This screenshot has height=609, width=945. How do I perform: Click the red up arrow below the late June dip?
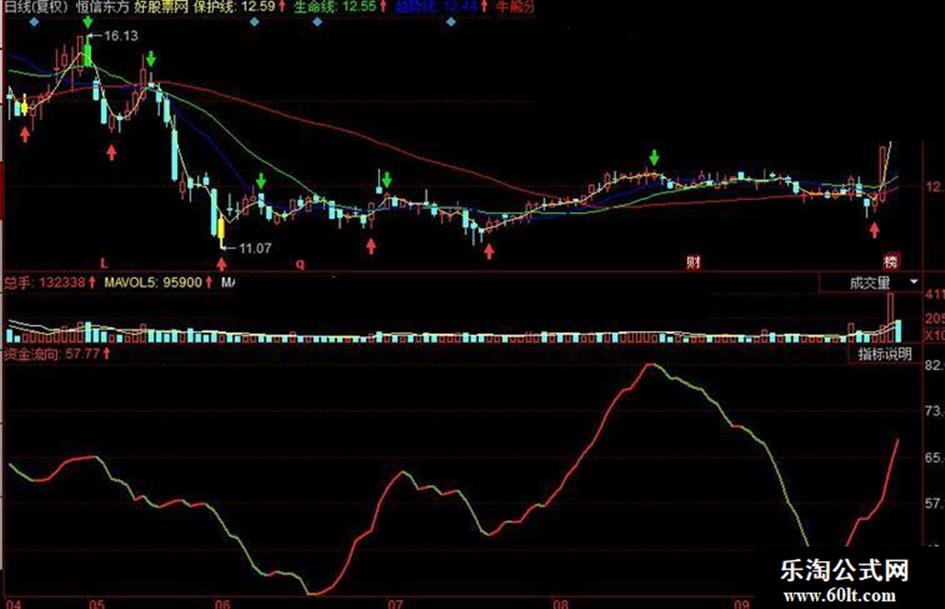(371, 245)
